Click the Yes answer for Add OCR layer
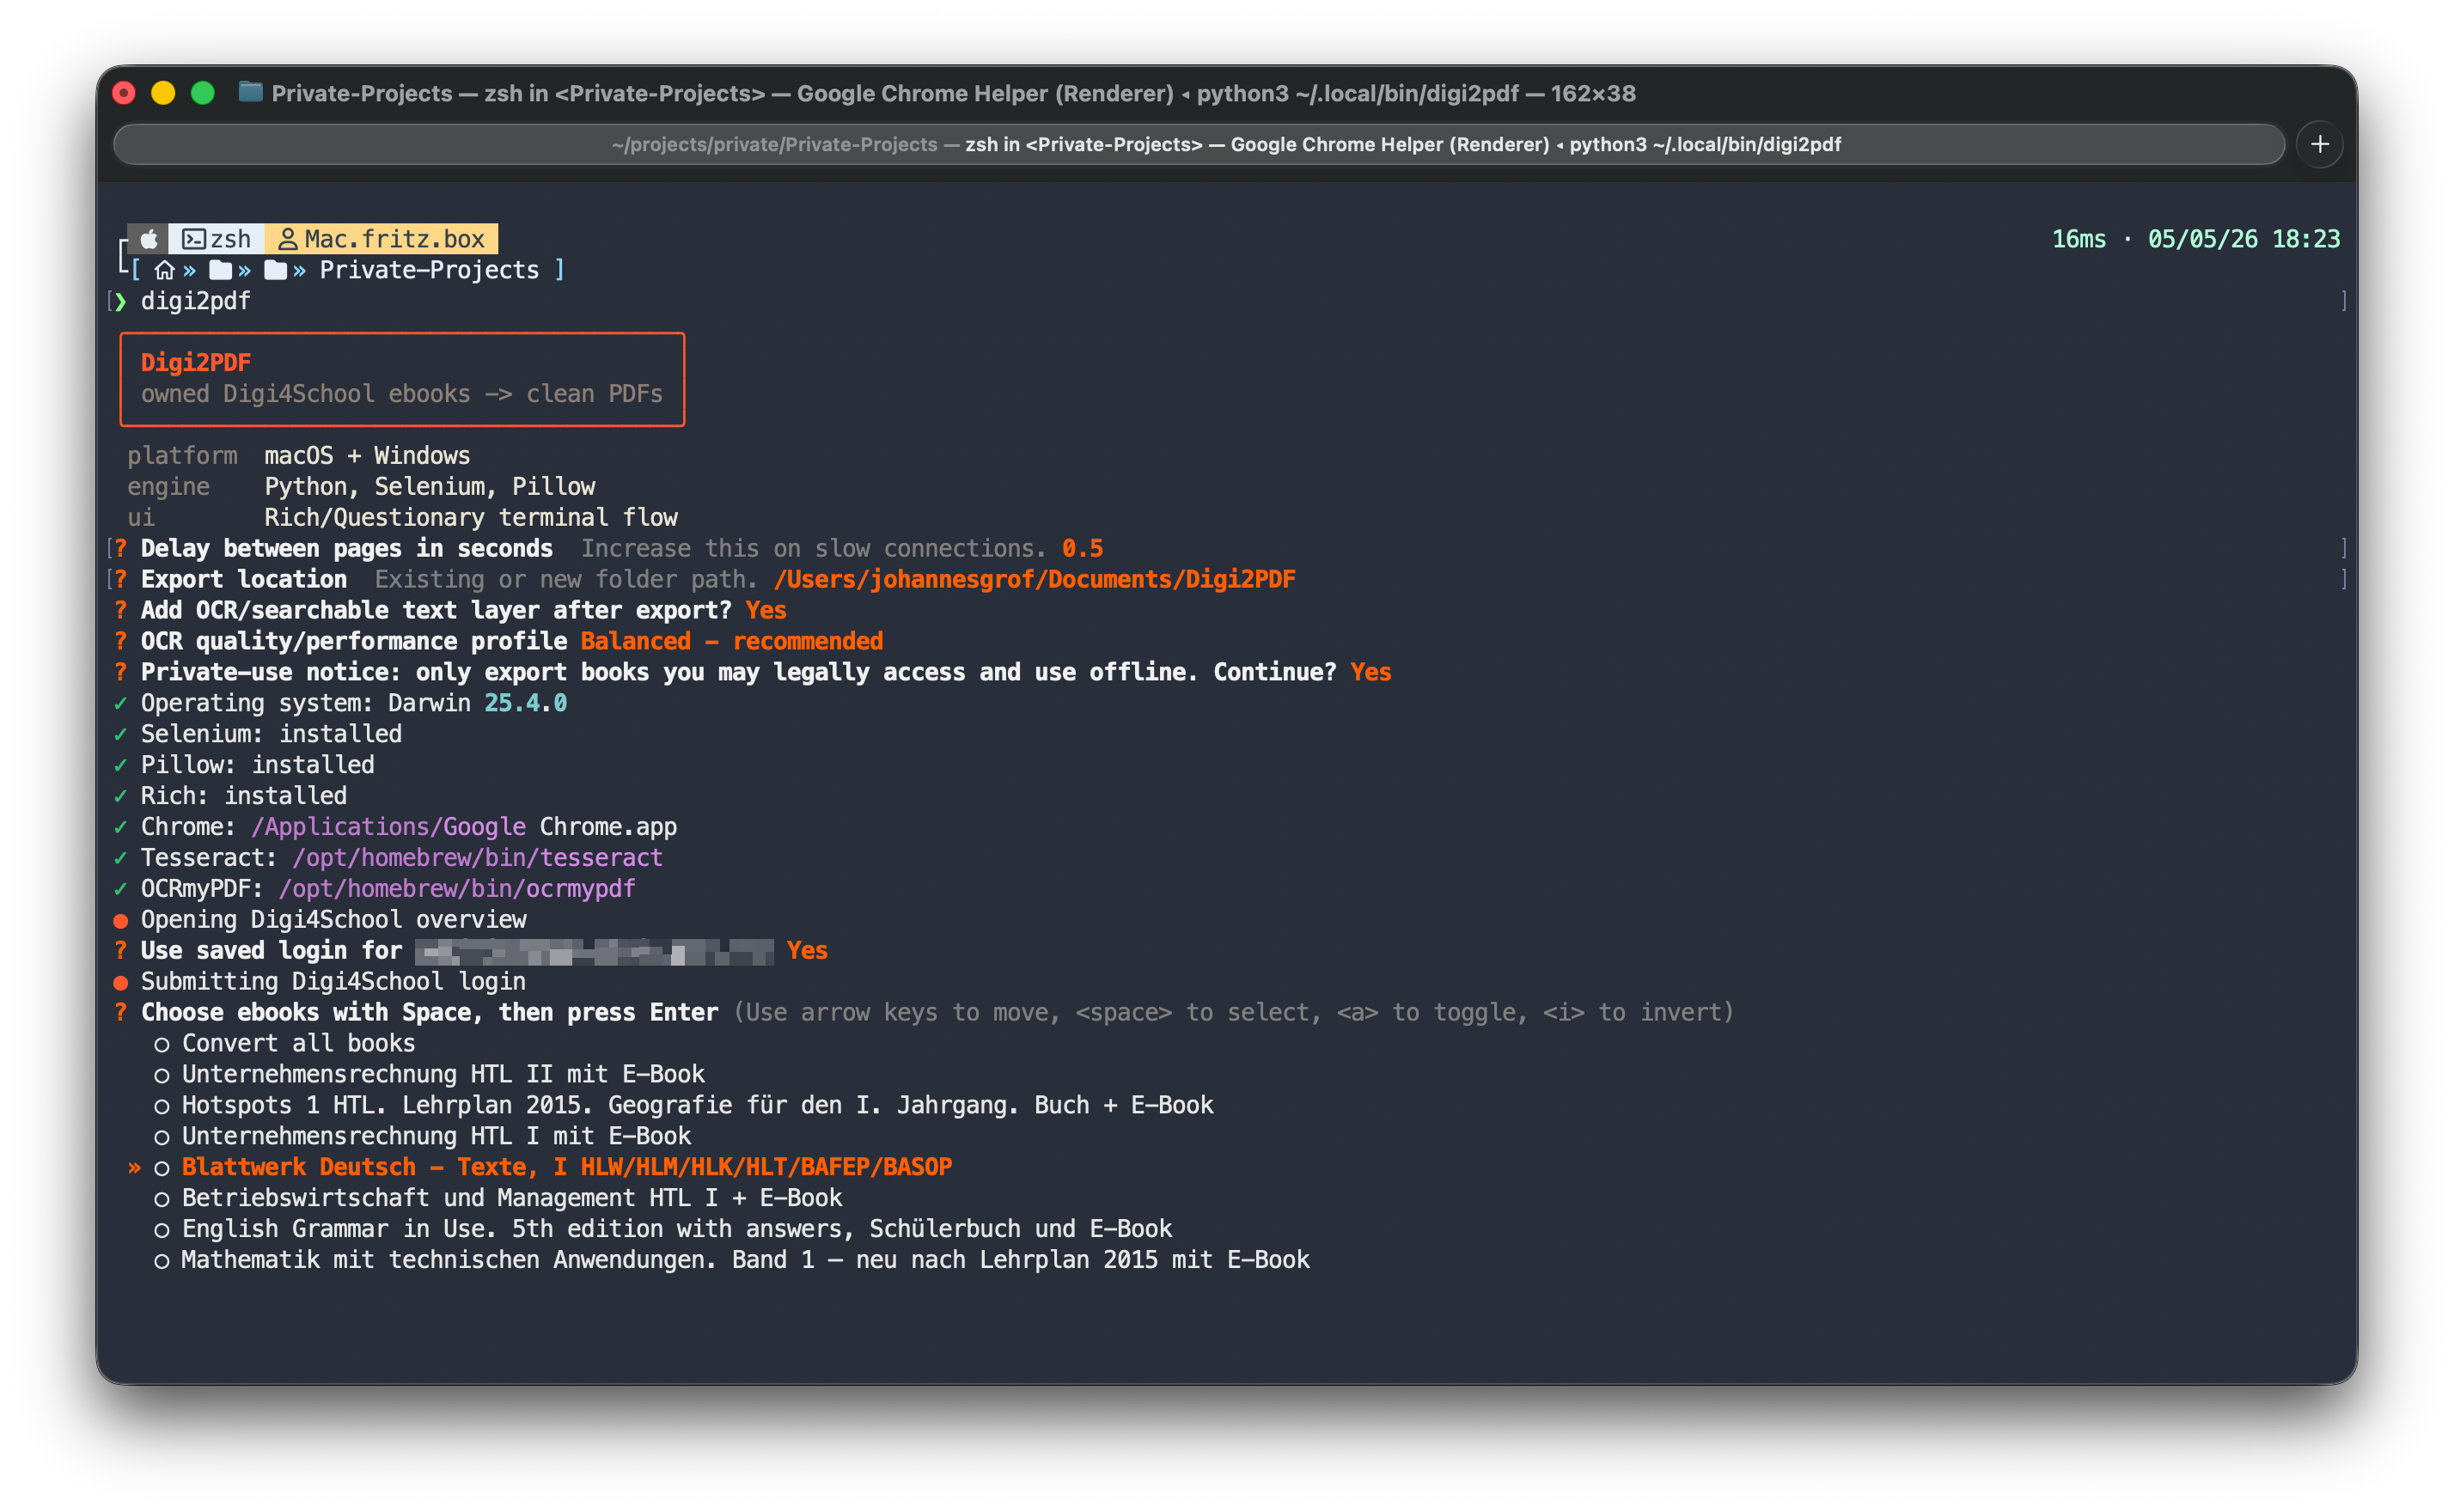 pyautogui.click(x=766, y=610)
